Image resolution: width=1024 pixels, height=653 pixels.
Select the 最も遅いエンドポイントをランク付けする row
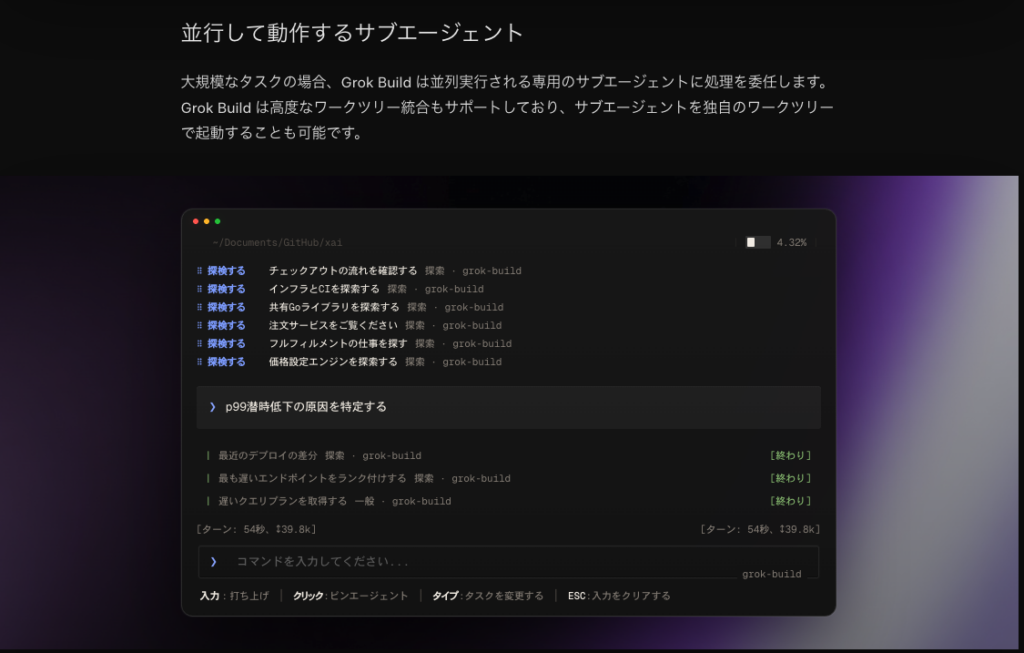508,478
